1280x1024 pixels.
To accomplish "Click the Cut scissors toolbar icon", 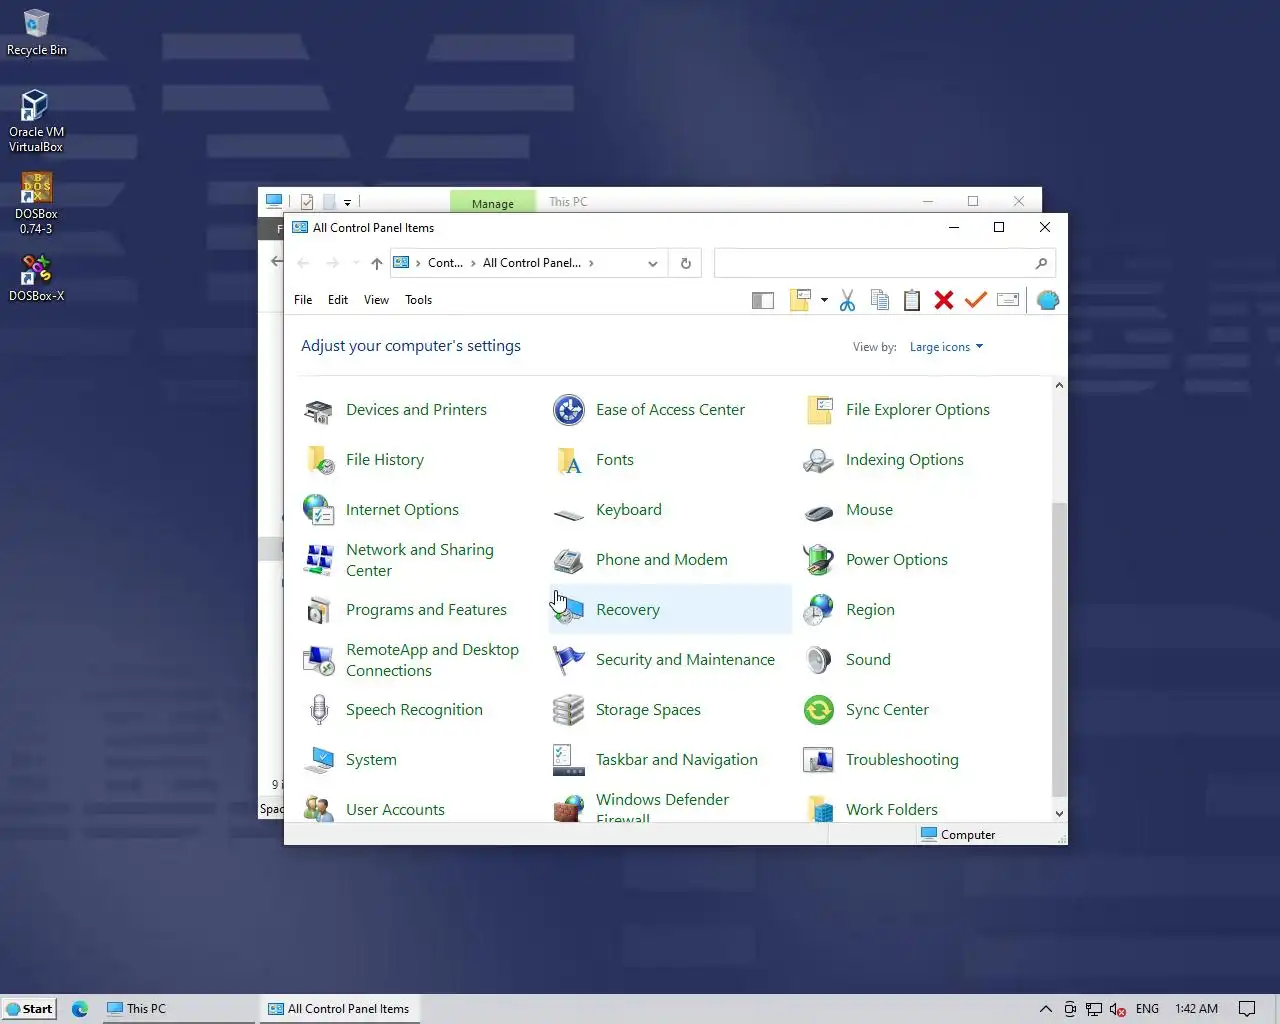I will click(847, 300).
